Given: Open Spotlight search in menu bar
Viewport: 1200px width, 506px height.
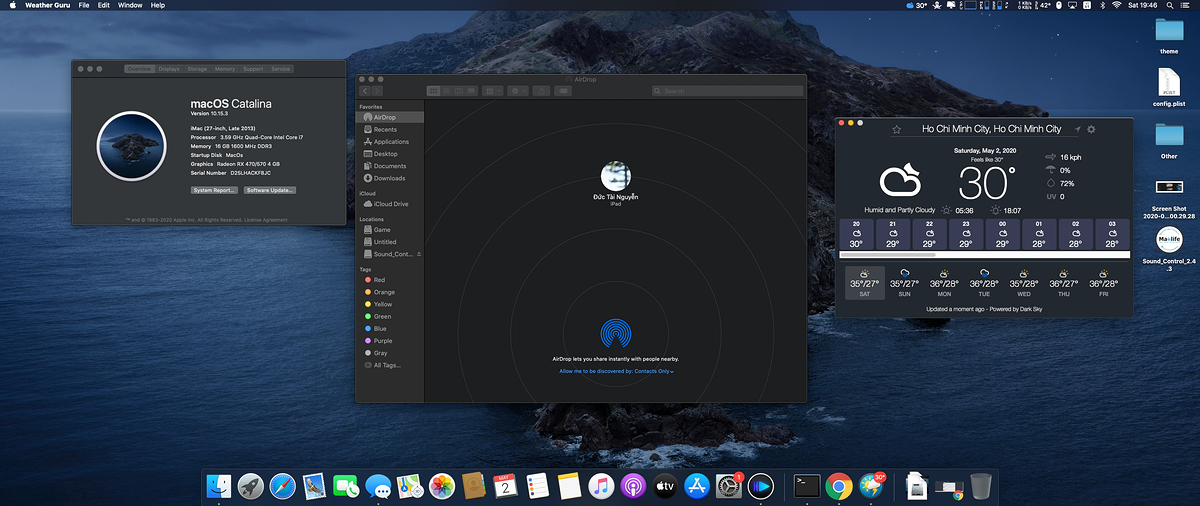Looking at the screenshot, I should pos(1168,6).
